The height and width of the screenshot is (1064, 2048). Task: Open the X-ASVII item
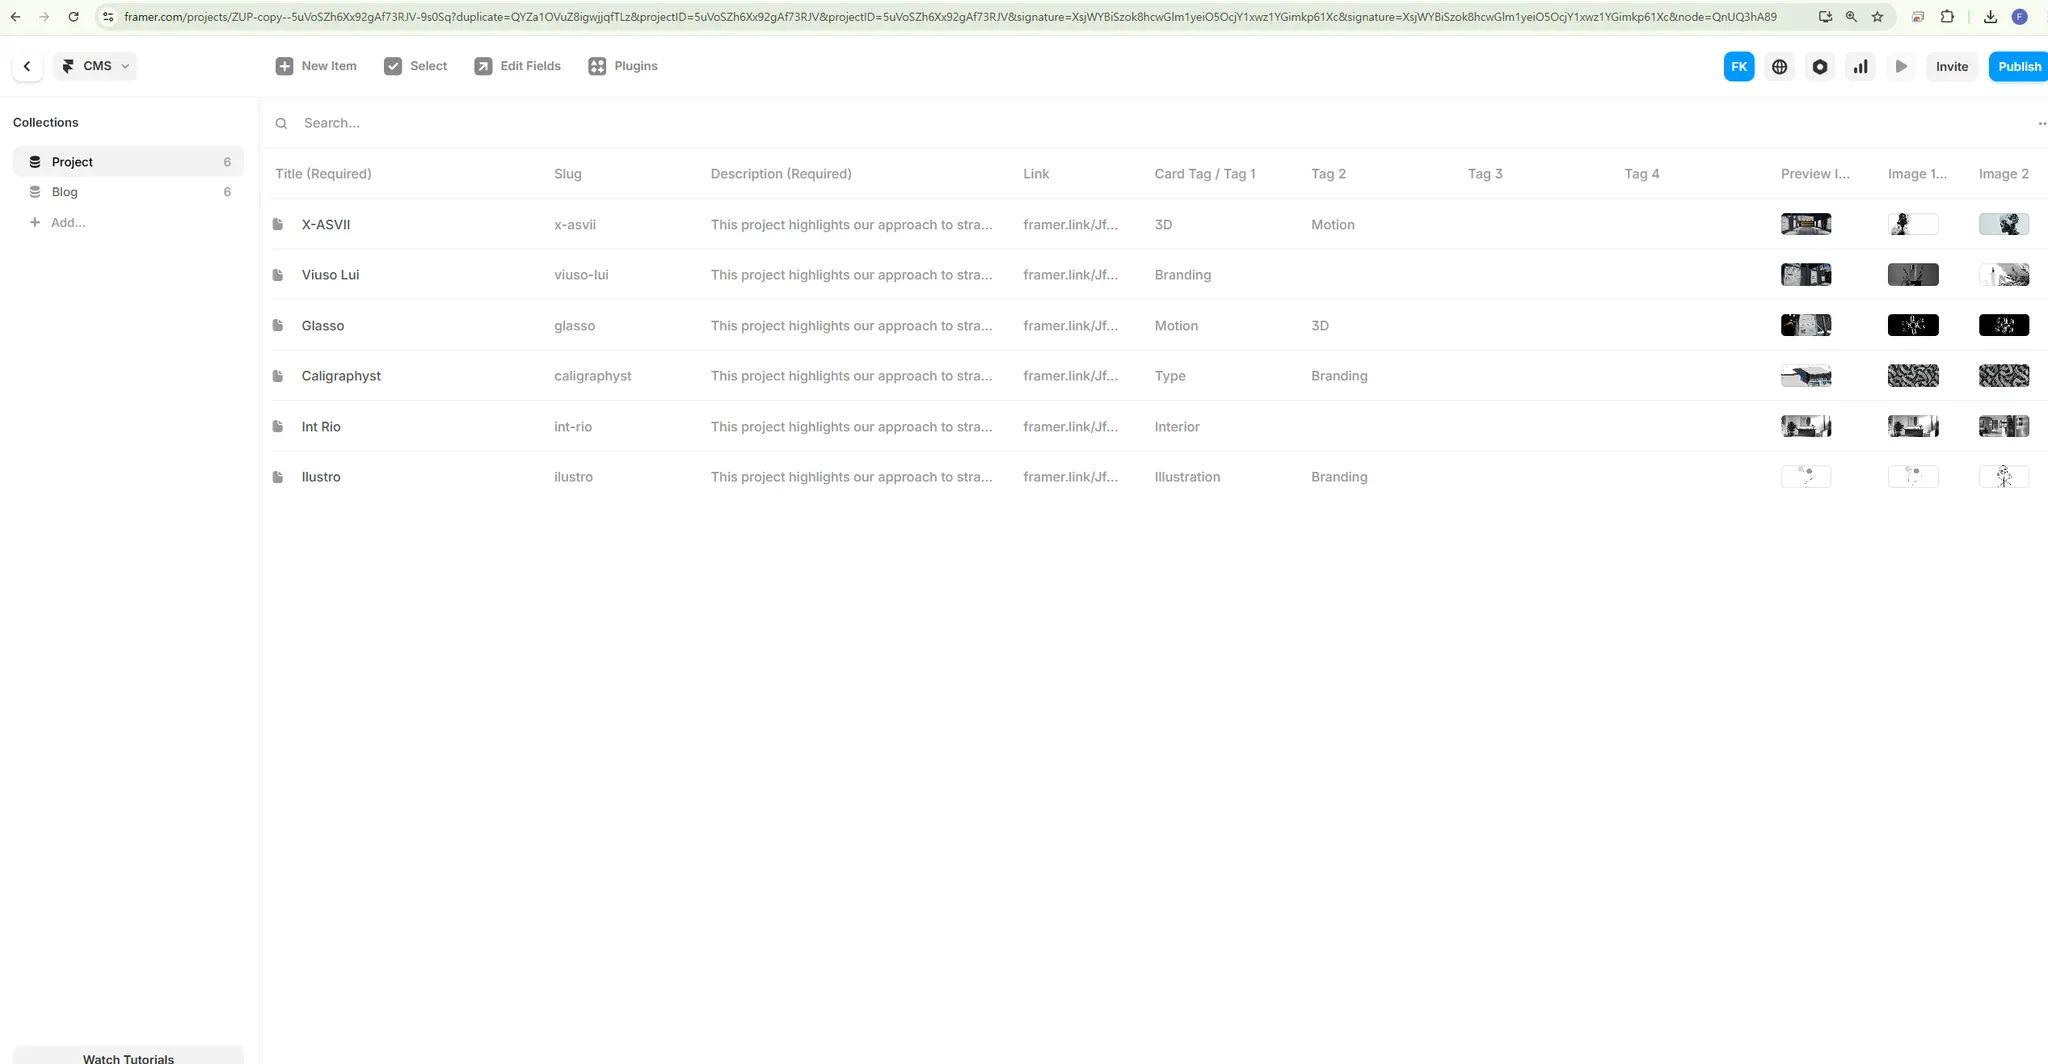coord(326,225)
